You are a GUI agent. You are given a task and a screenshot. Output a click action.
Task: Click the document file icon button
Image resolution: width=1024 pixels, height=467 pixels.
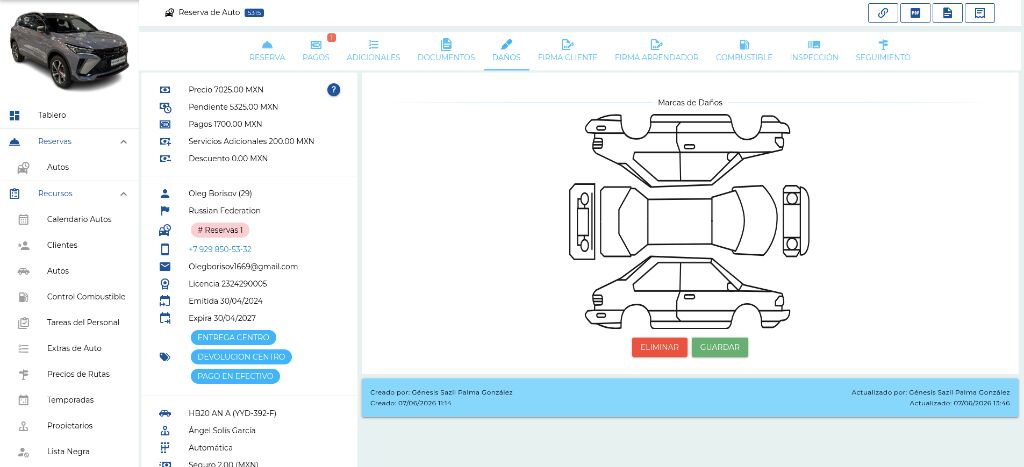click(947, 13)
